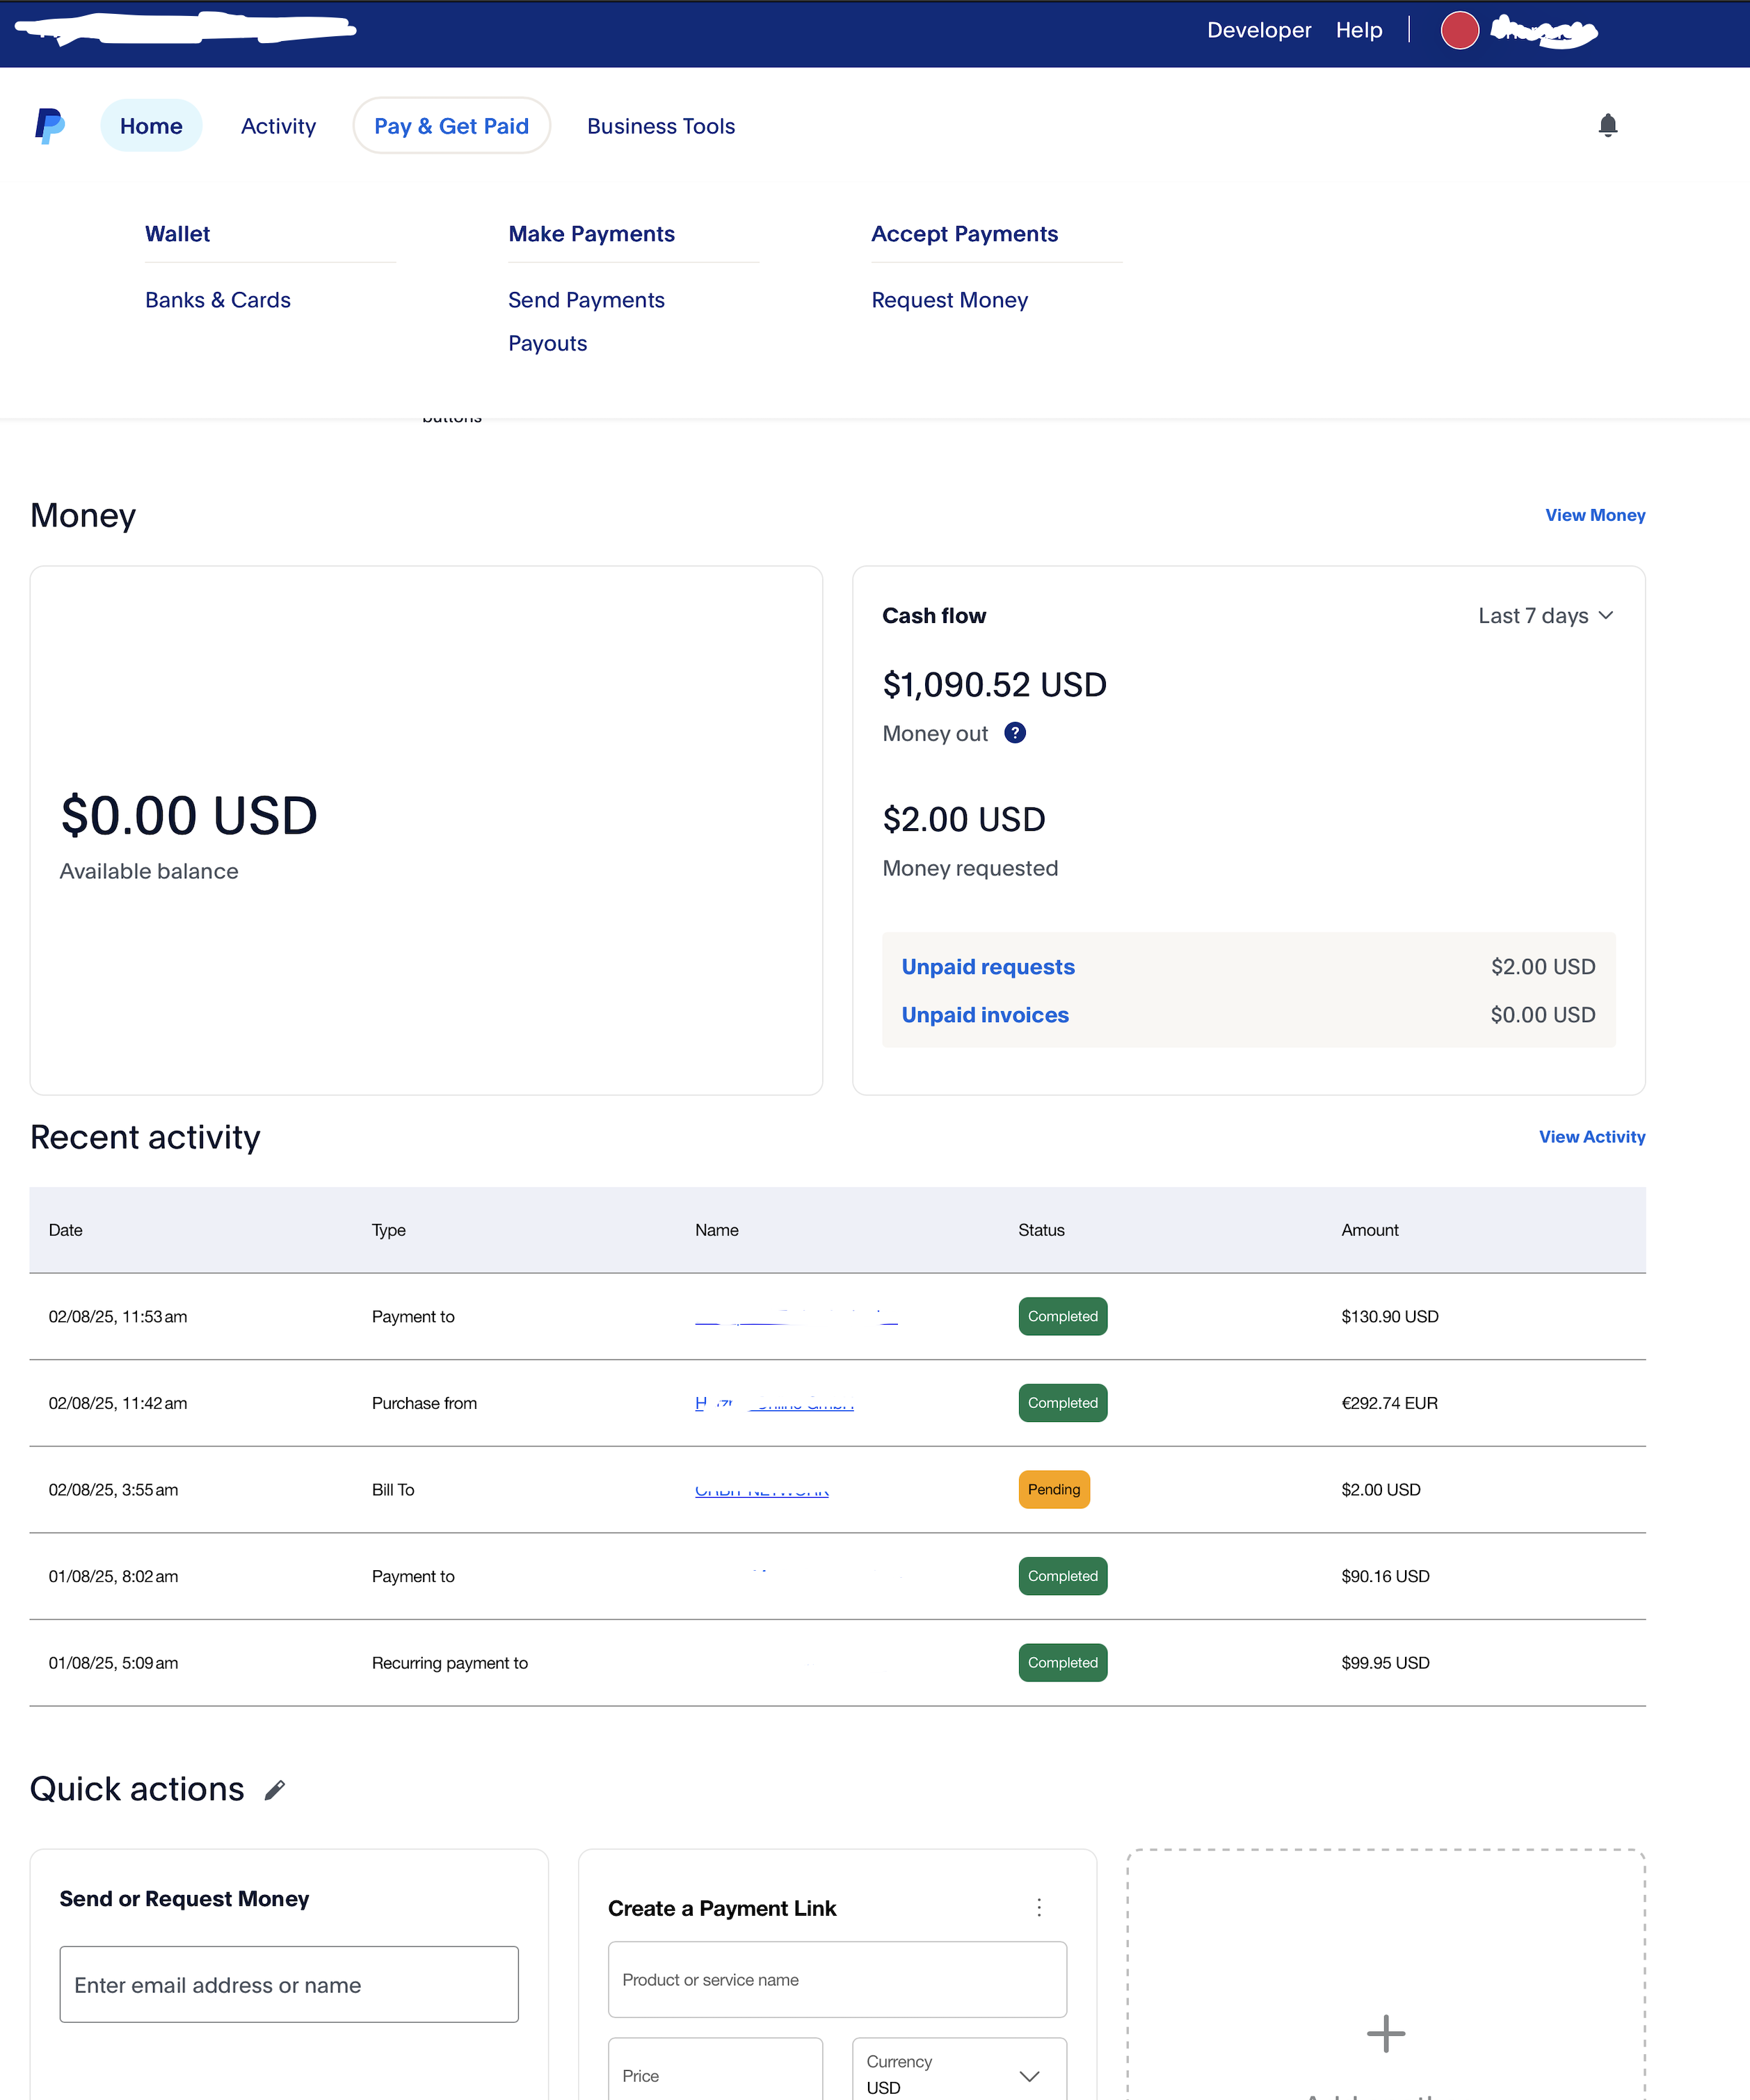
Task: Click the Type column header
Action: pos(389,1230)
